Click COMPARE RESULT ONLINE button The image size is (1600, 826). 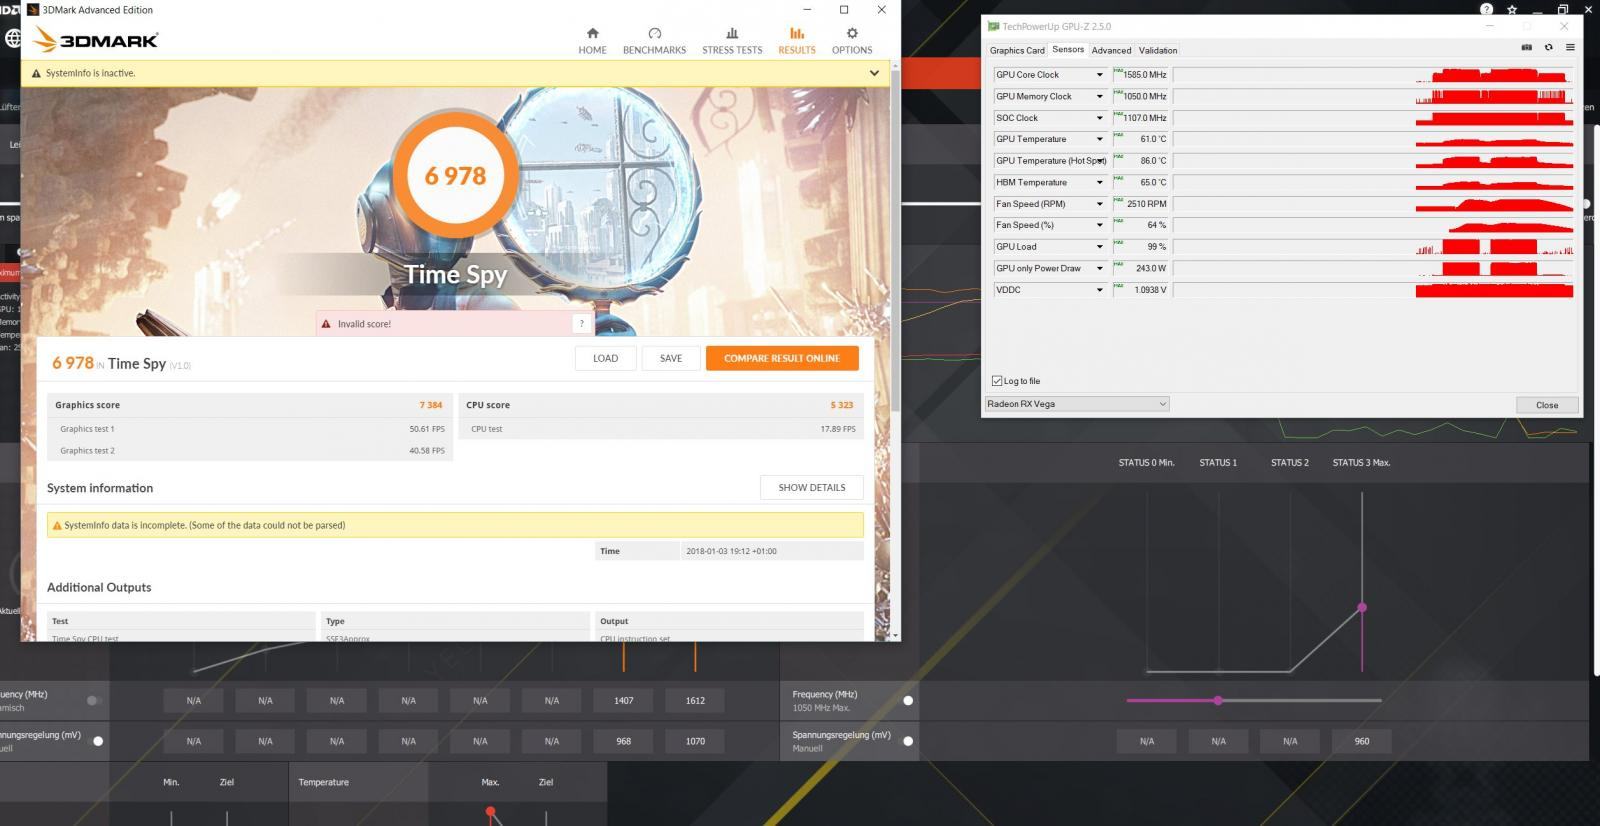click(x=782, y=358)
